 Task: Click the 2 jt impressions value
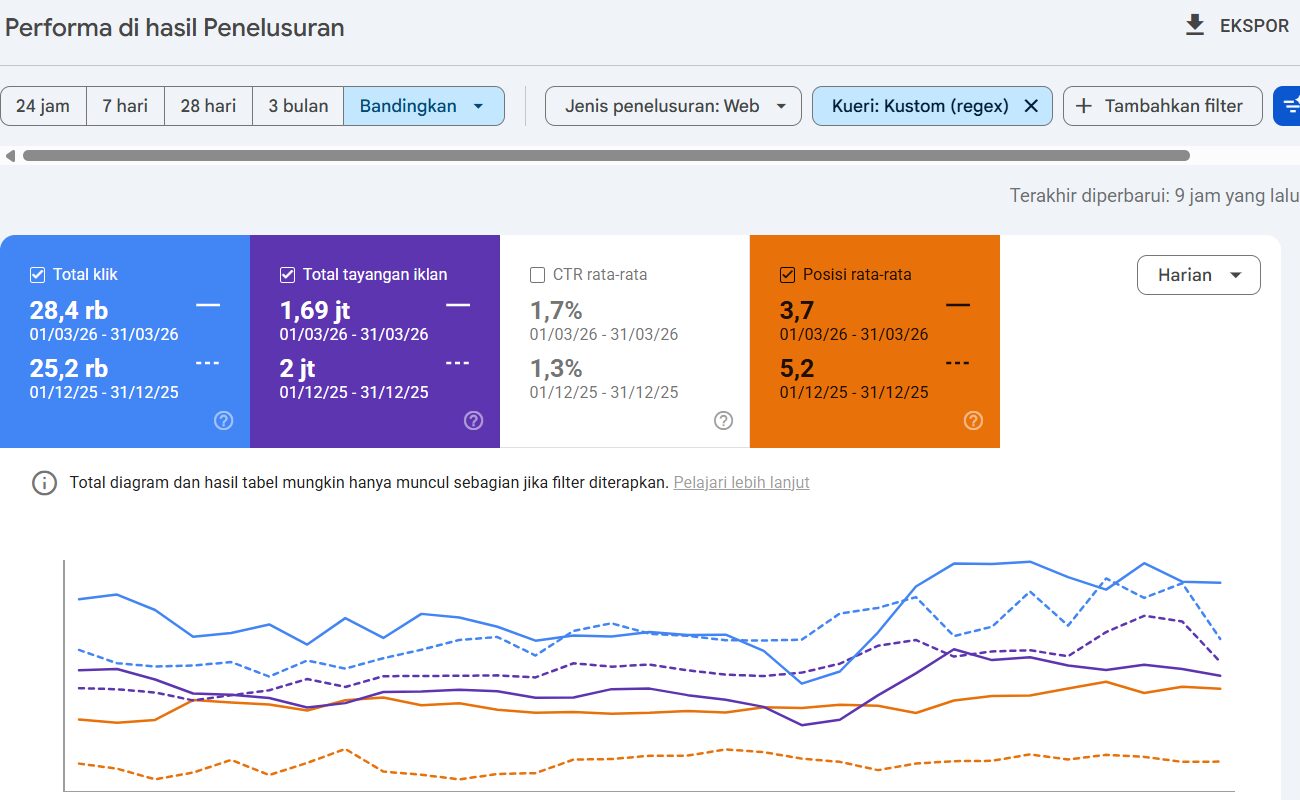pyautogui.click(x=298, y=369)
